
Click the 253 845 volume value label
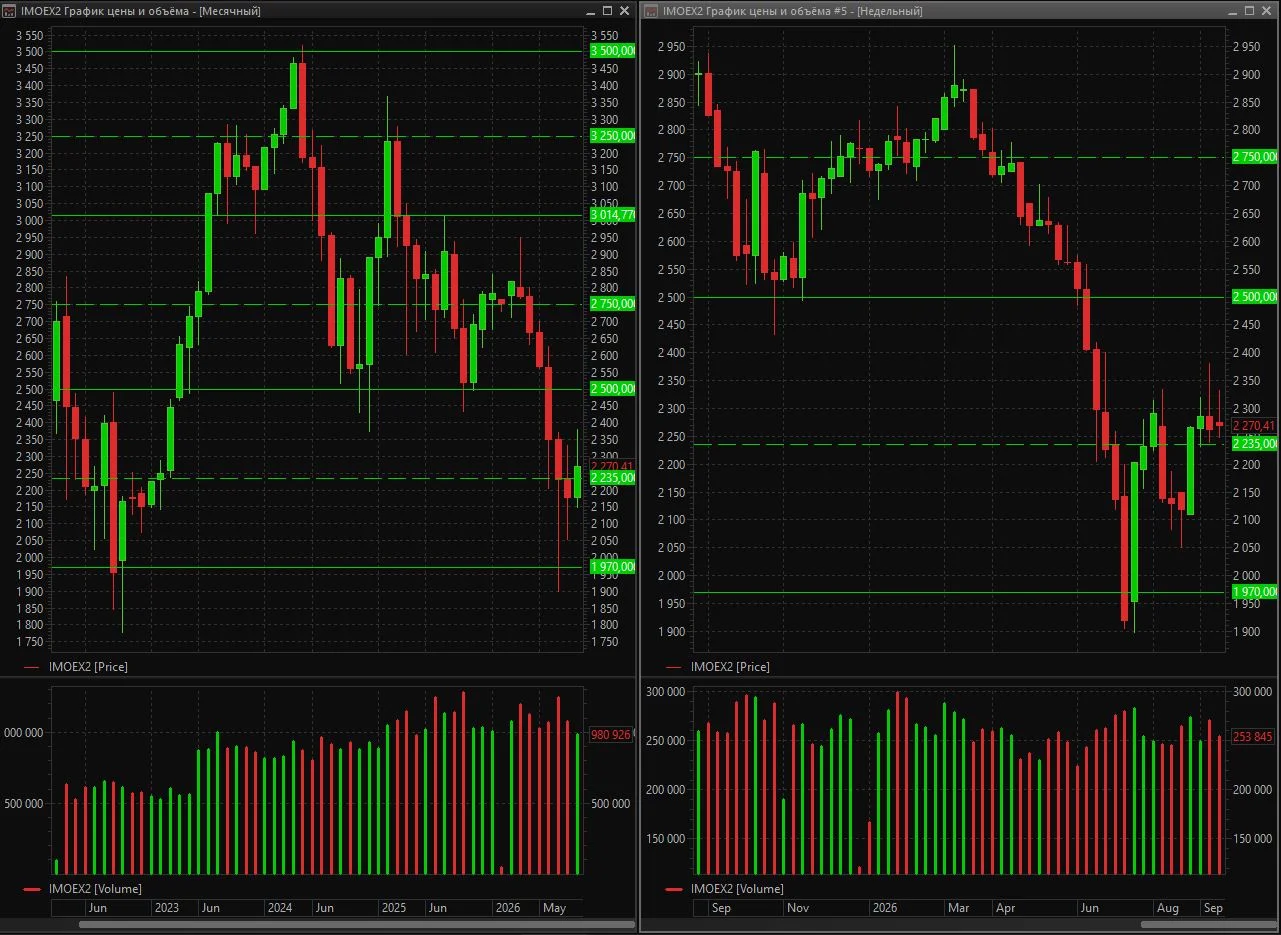1254,737
